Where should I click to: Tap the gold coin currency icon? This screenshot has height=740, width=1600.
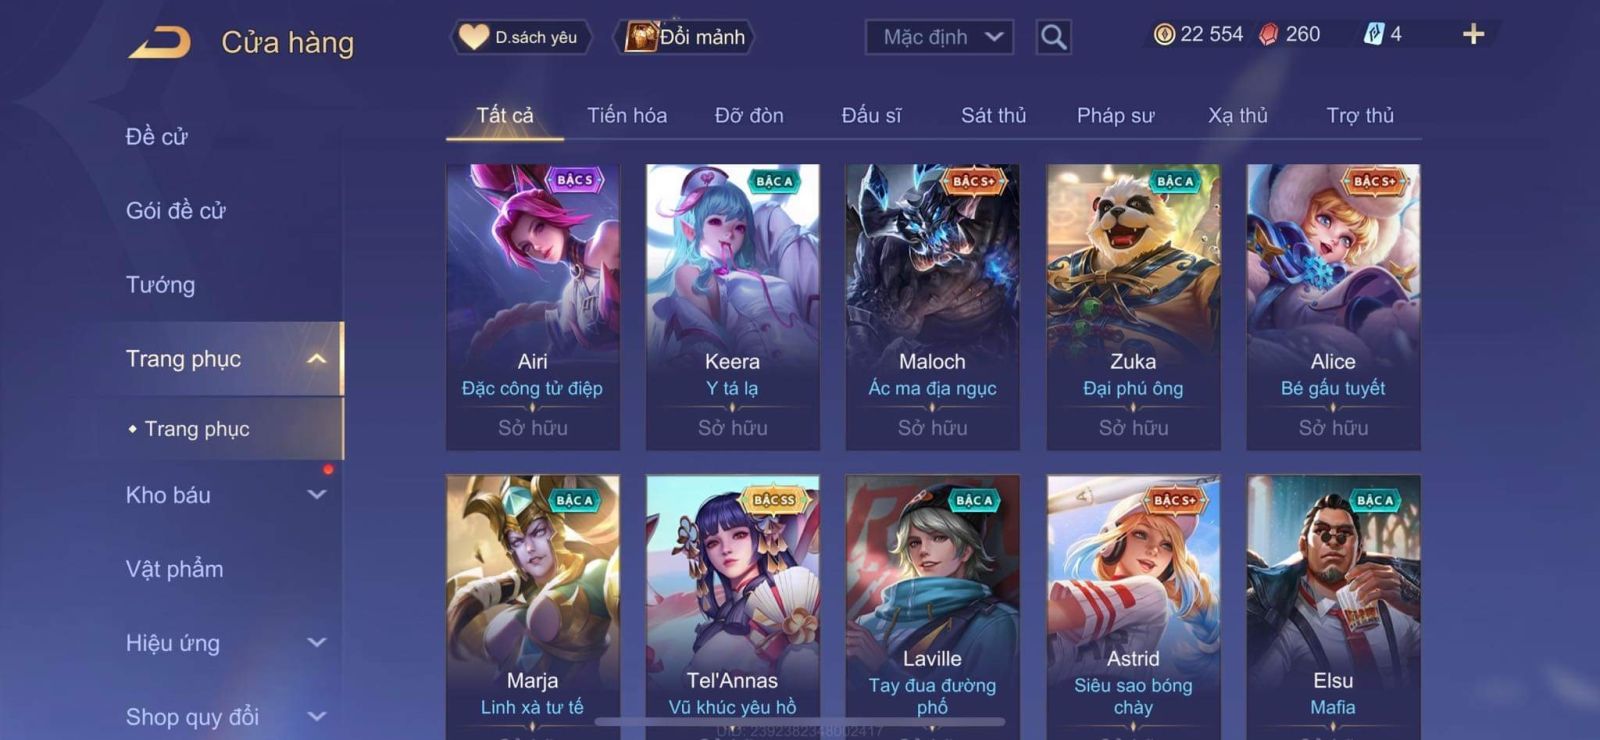(x=1163, y=35)
